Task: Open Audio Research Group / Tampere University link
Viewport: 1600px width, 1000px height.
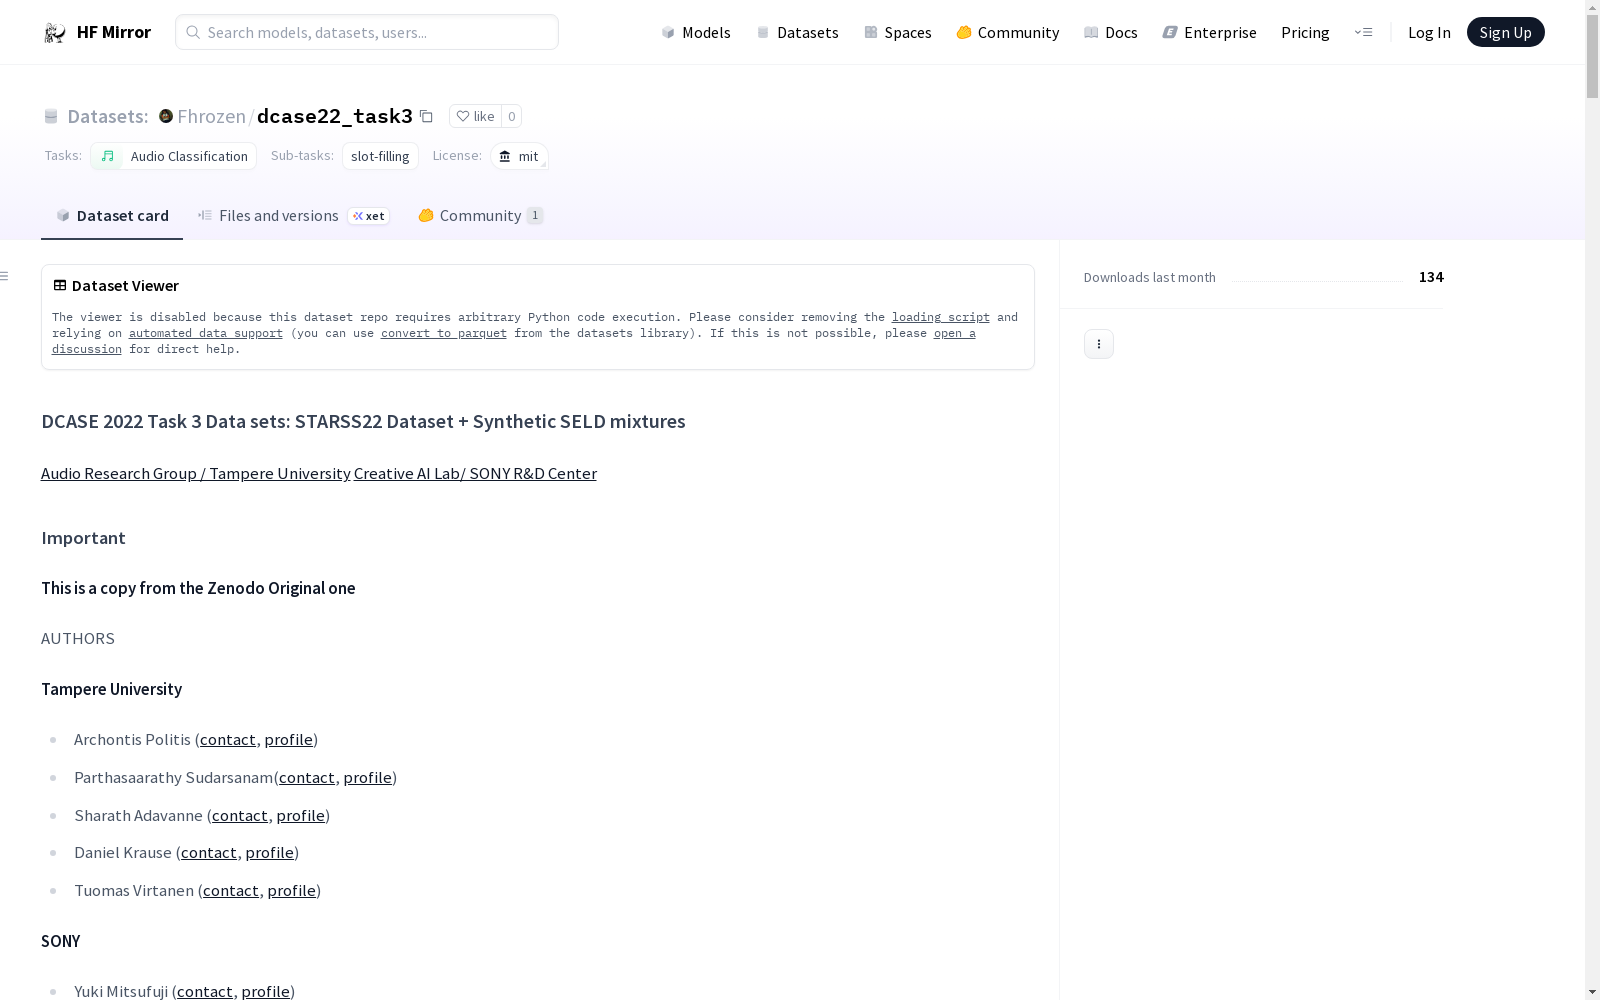Action: tap(196, 474)
